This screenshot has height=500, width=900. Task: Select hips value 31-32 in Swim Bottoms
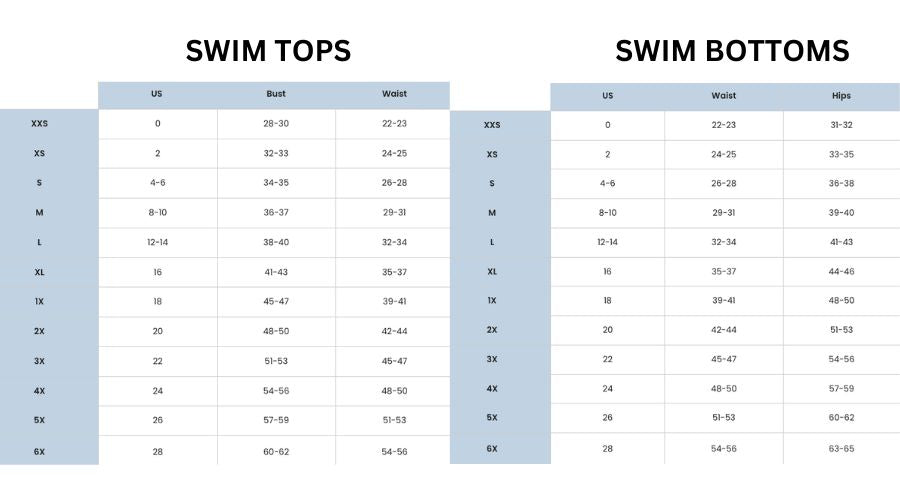(841, 125)
